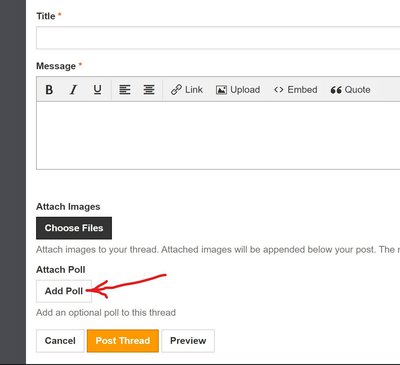Click the Add Poll button
Image resolution: width=400 pixels, height=365 pixels.
64,291
